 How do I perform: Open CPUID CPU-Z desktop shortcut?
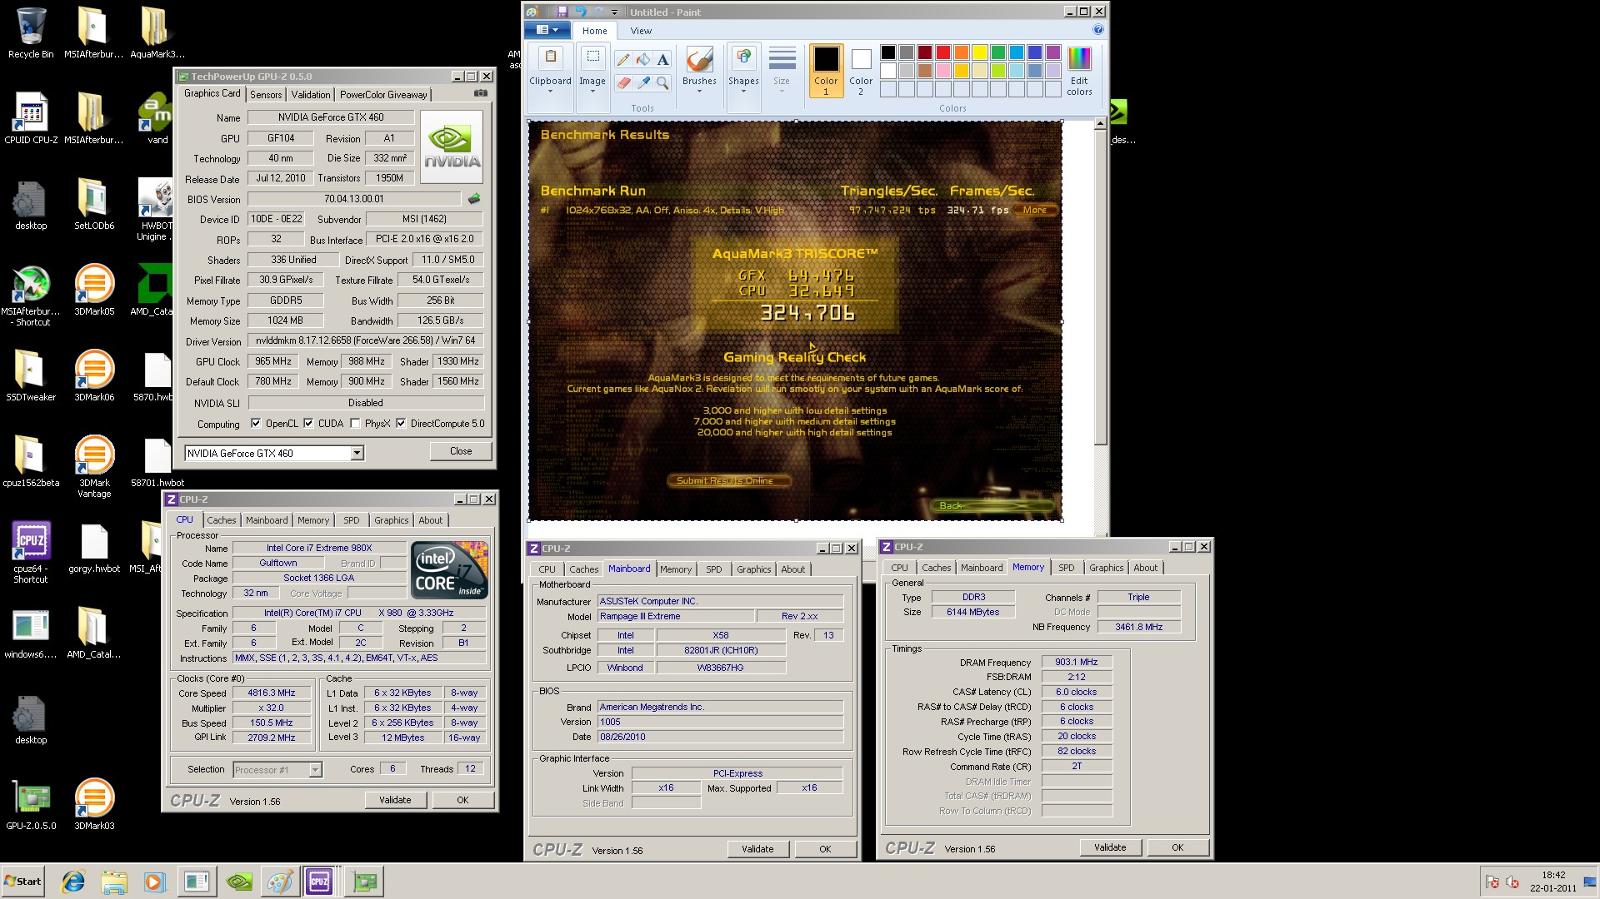(x=30, y=118)
